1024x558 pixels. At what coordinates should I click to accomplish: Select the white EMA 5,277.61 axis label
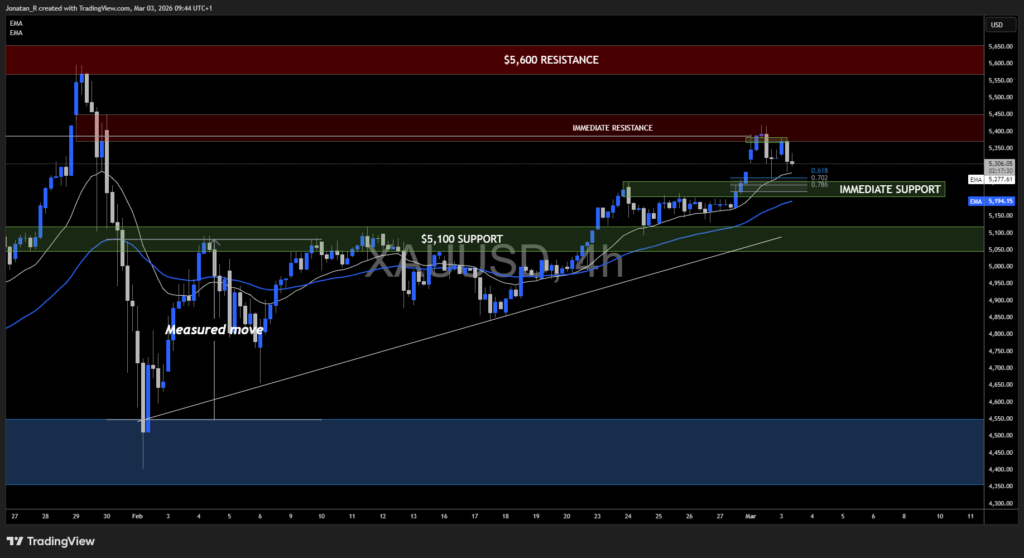coord(991,179)
